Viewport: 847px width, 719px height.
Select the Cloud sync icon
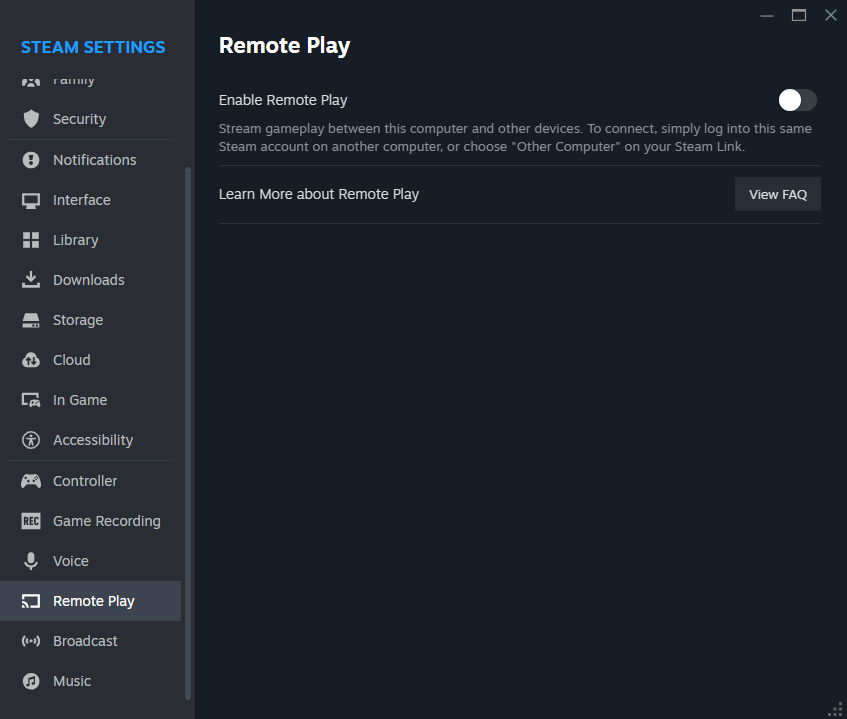31,360
